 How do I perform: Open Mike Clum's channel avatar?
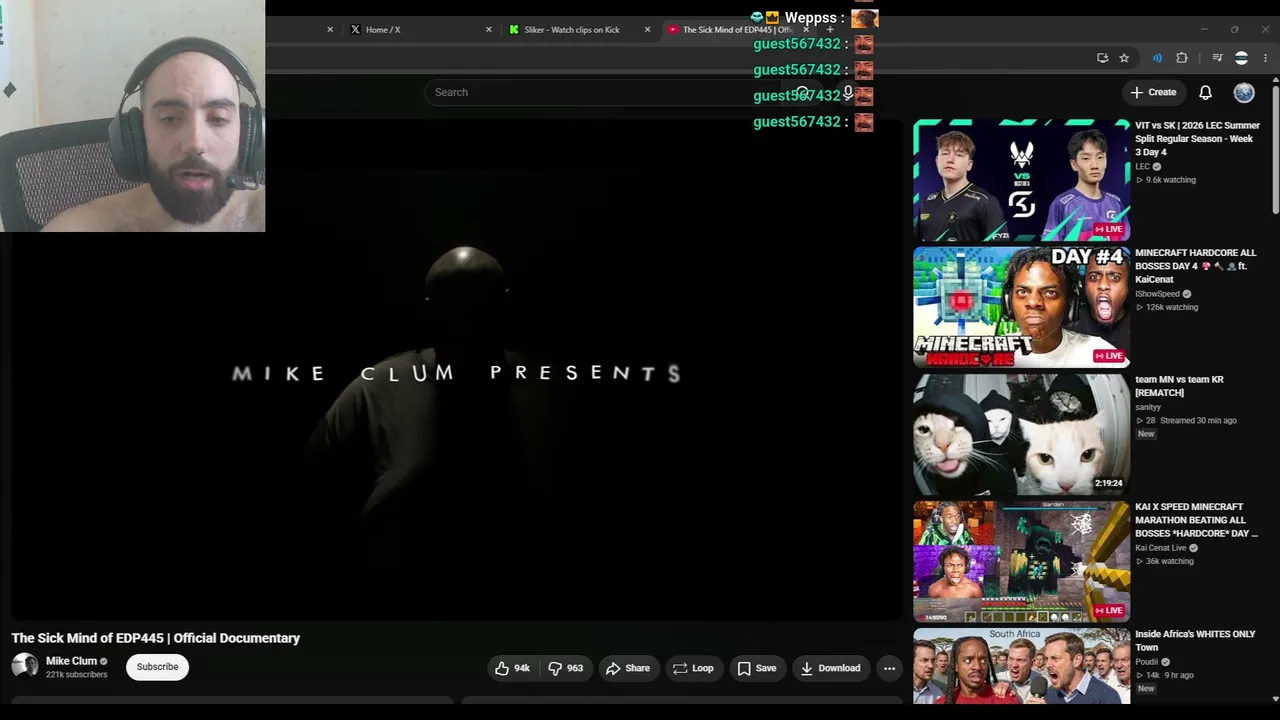coord(25,667)
